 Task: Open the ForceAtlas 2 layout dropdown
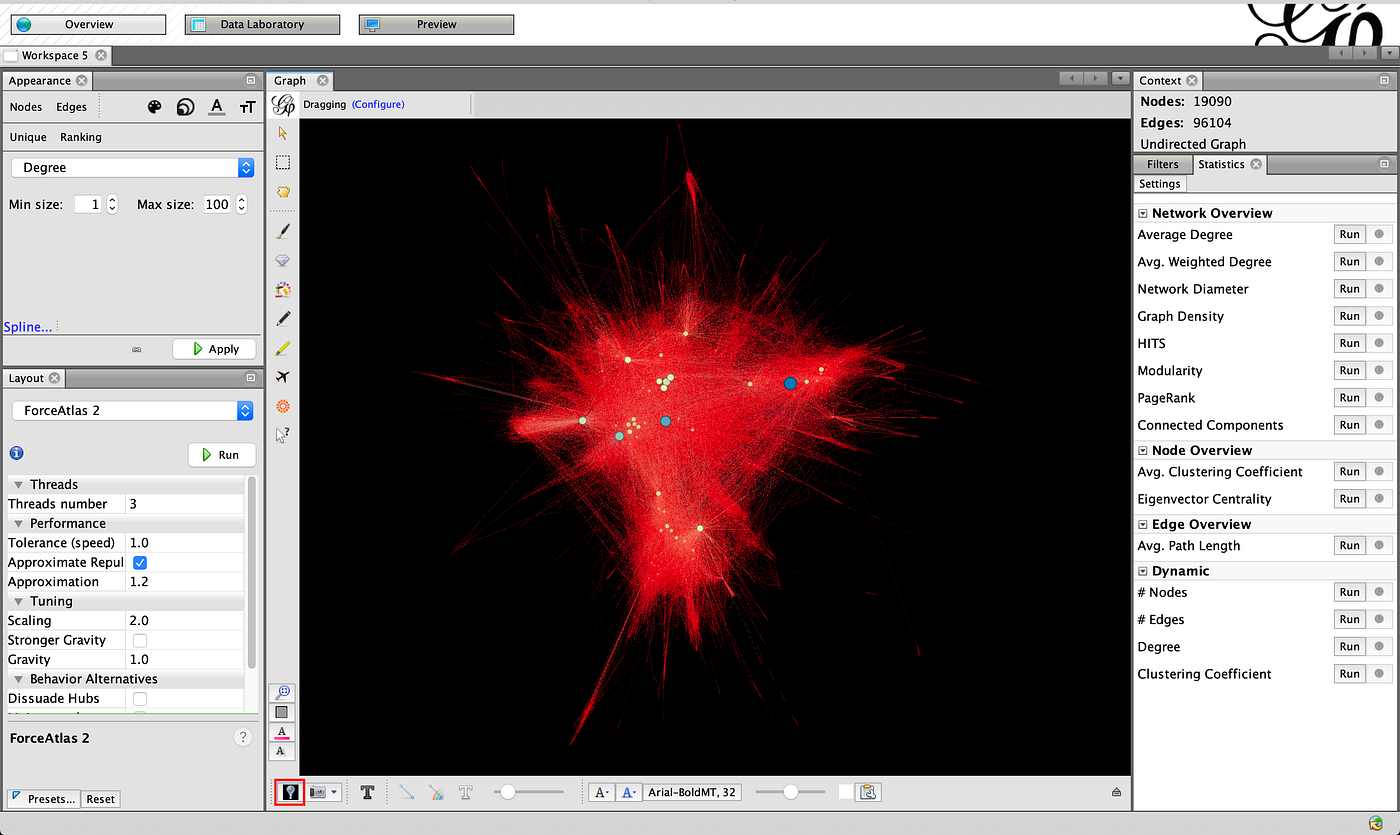pyautogui.click(x=133, y=410)
